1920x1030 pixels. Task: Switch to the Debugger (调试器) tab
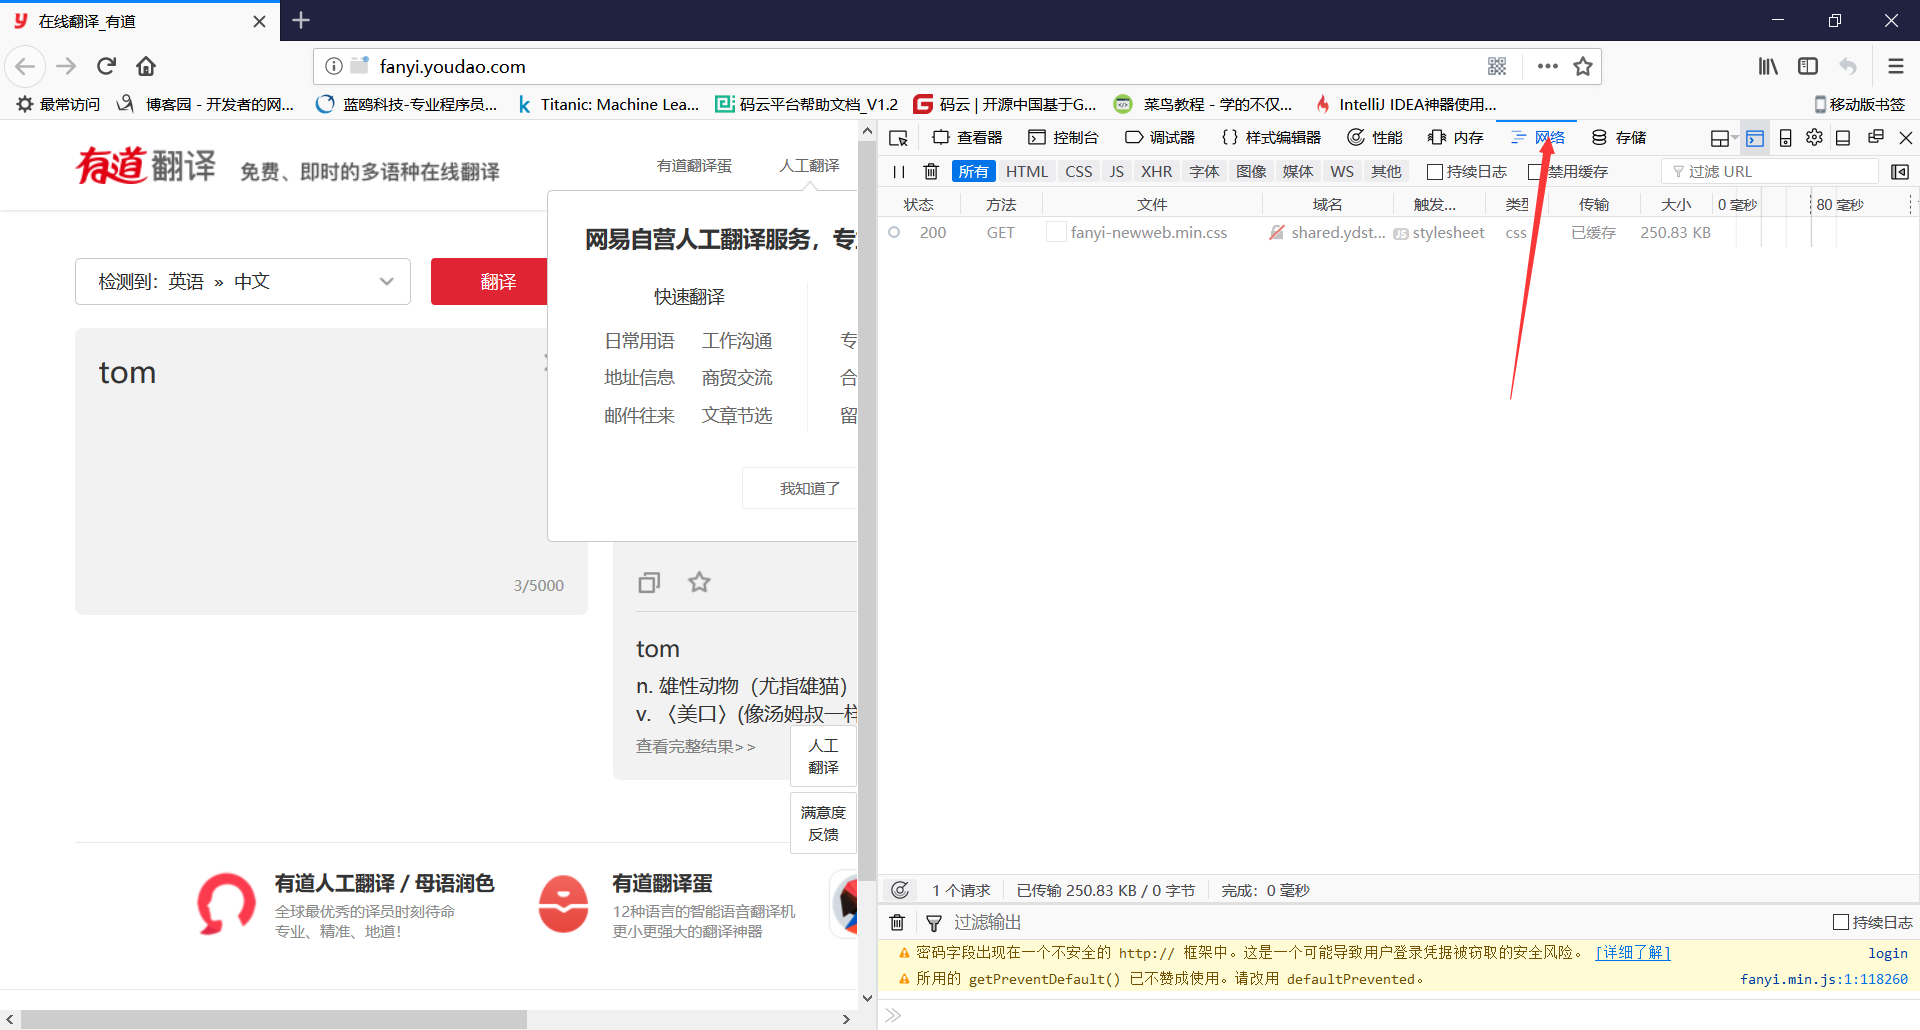point(1160,138)
